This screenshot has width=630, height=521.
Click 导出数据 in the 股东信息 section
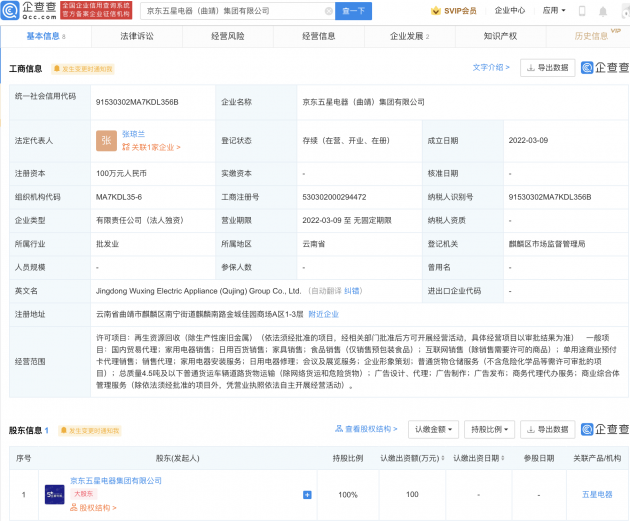(x=548, y=429)
